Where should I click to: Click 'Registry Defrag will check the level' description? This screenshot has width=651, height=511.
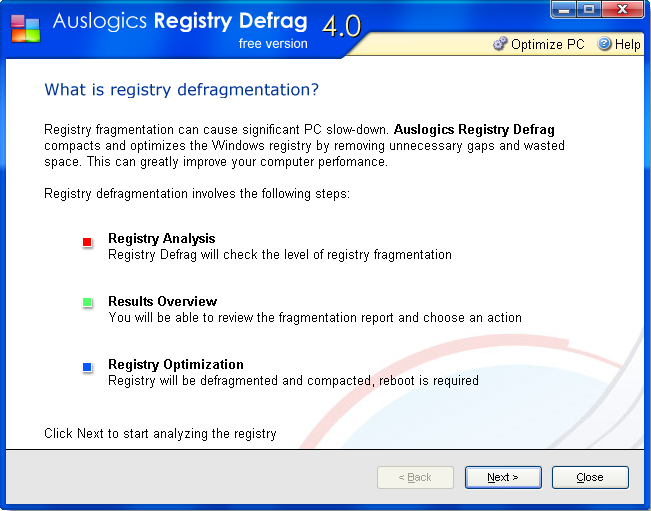pos(280,254)
